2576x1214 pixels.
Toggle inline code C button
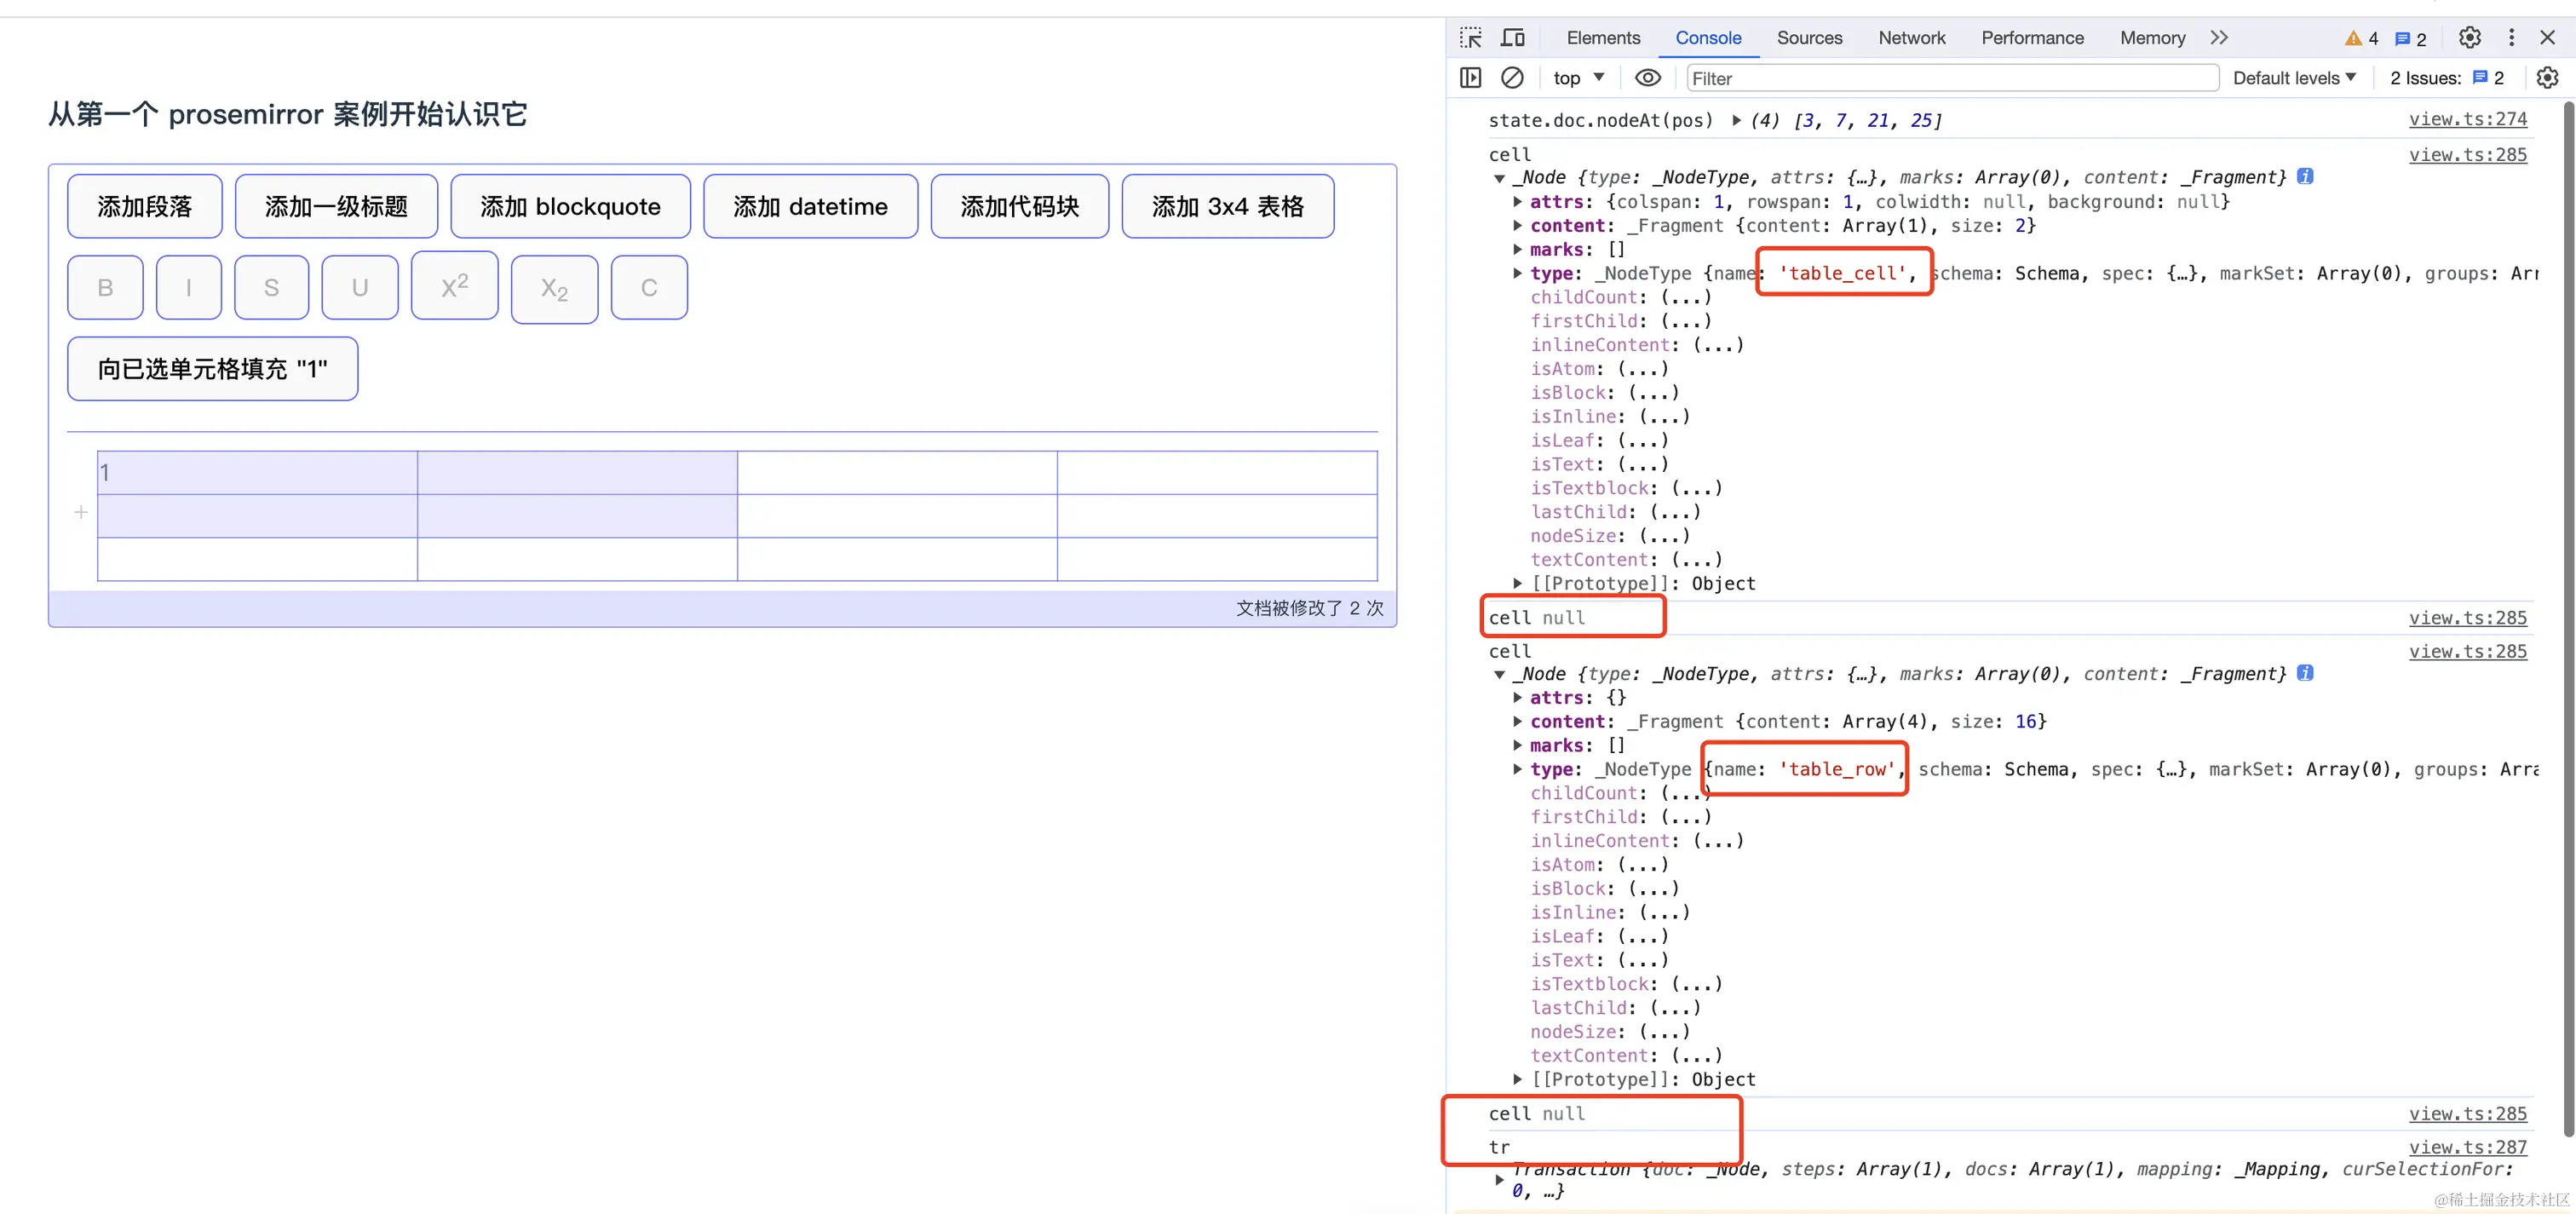[649, 288]
